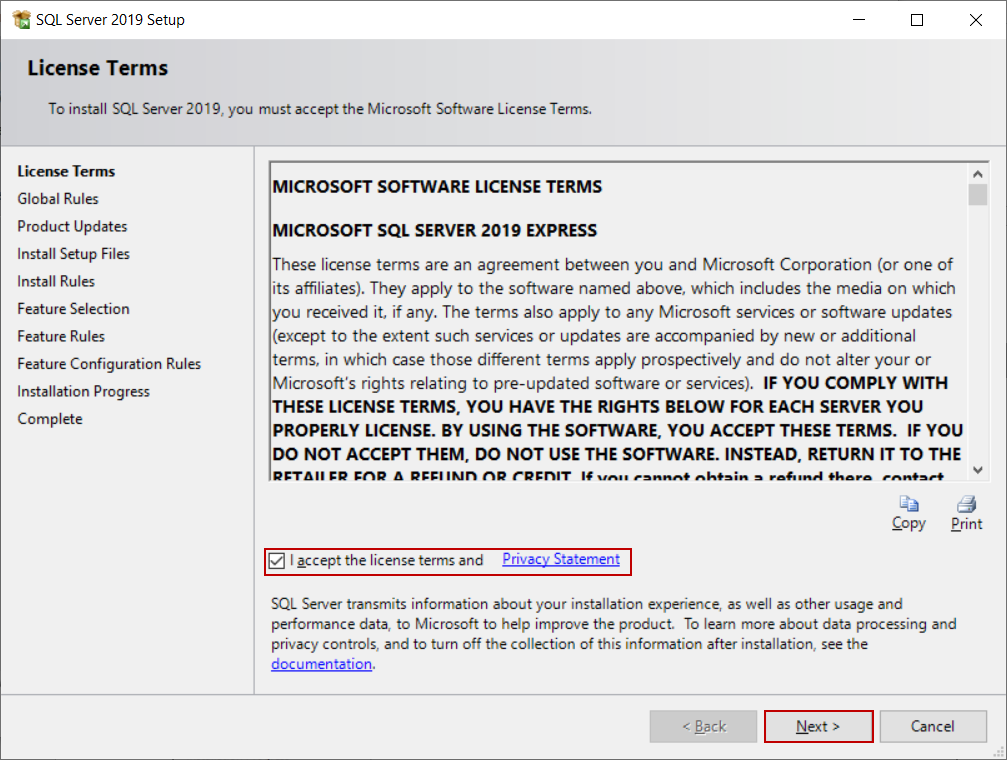
Task: Open the documentation link
Action: tap(321, 664)
